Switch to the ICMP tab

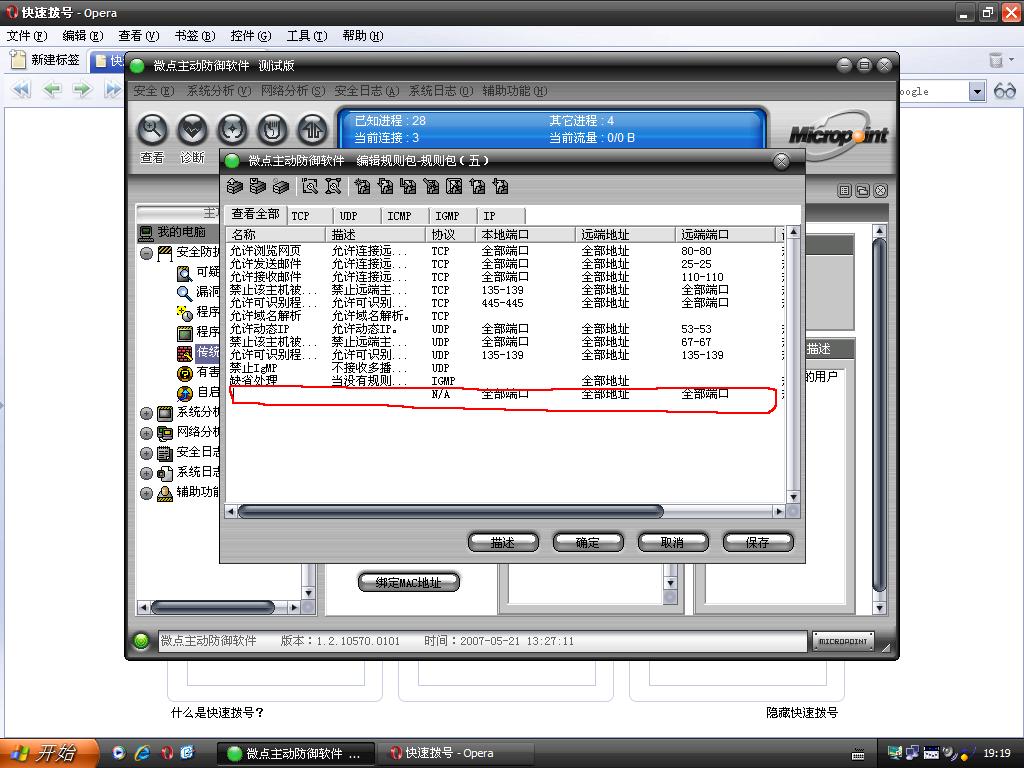[405, 216]
